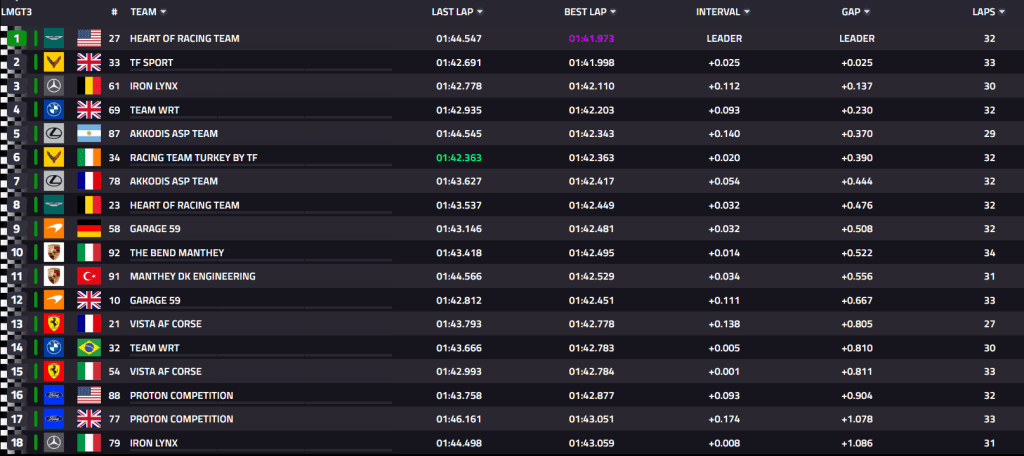Click the French flag for car 21
The image size is (1024, 456).
tap(89, 323)
